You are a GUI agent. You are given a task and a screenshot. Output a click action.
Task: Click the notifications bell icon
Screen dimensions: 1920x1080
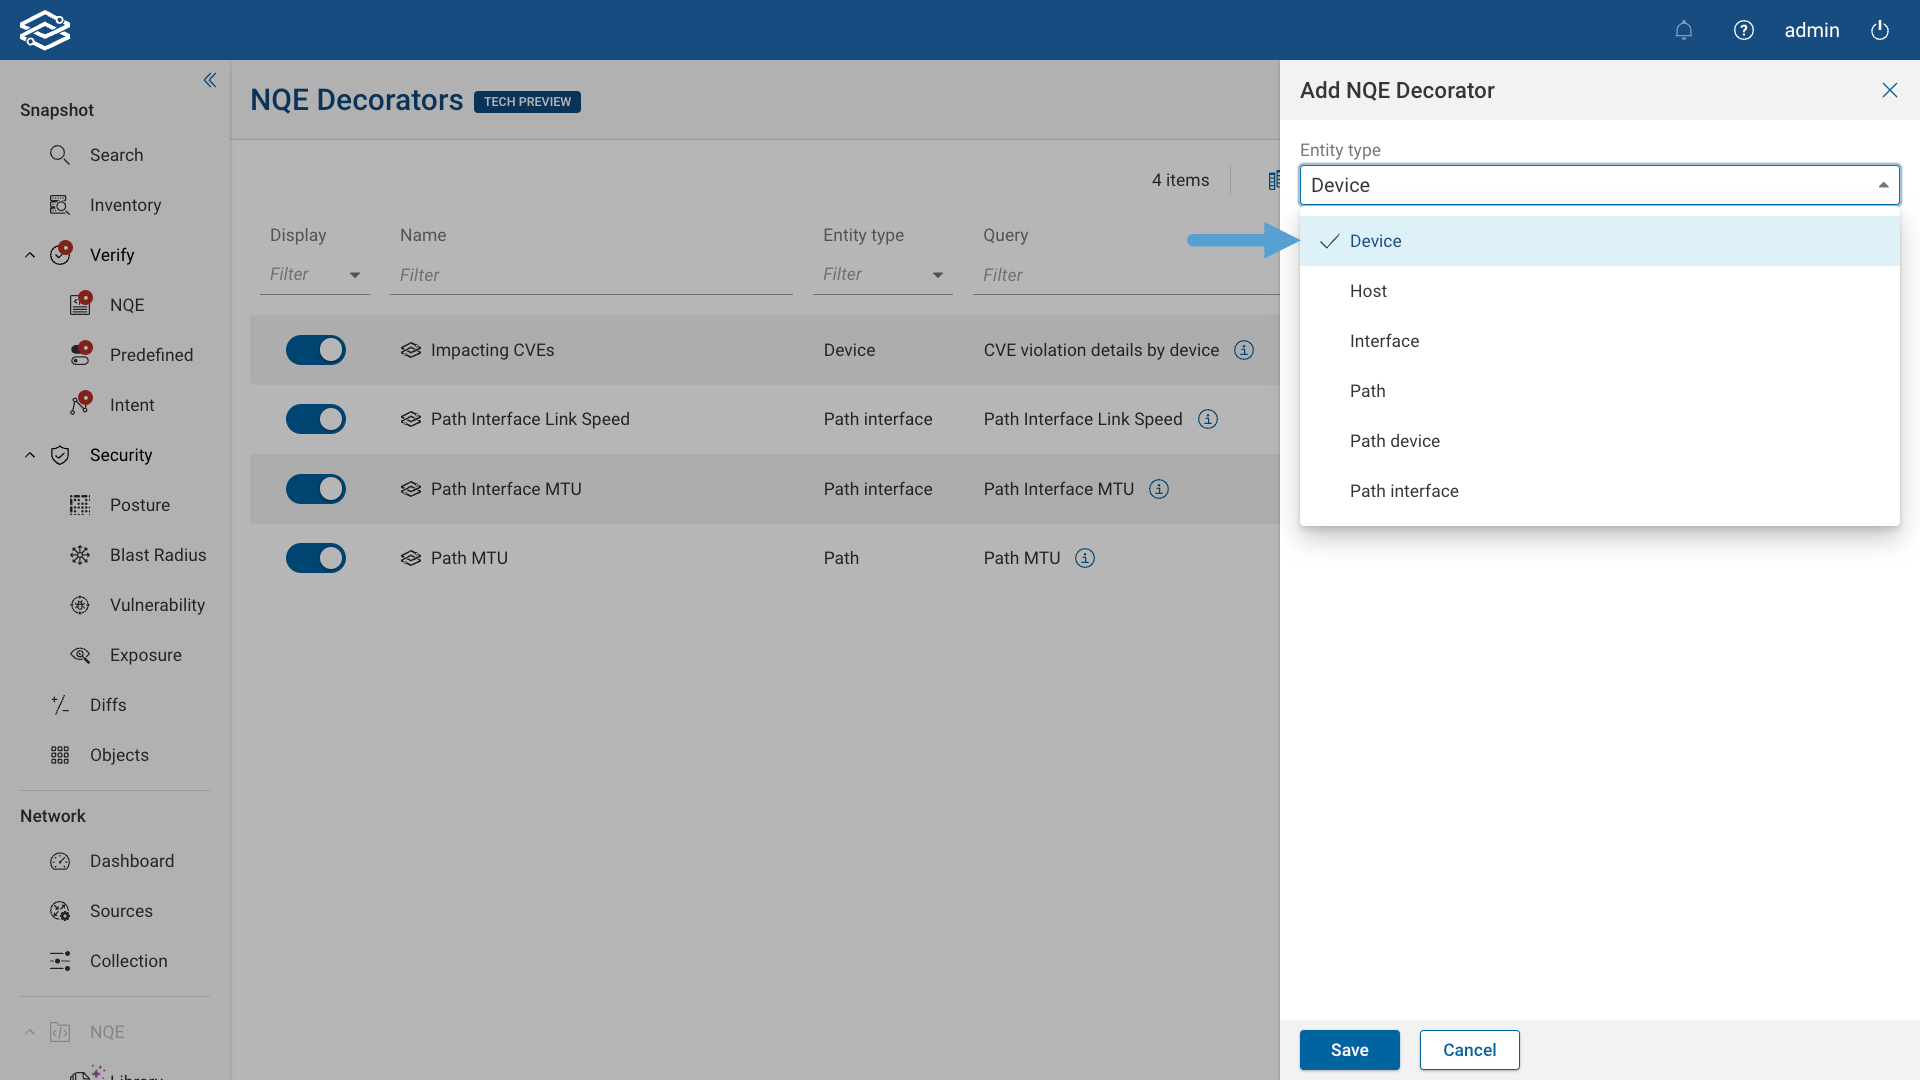point(1684,30)
